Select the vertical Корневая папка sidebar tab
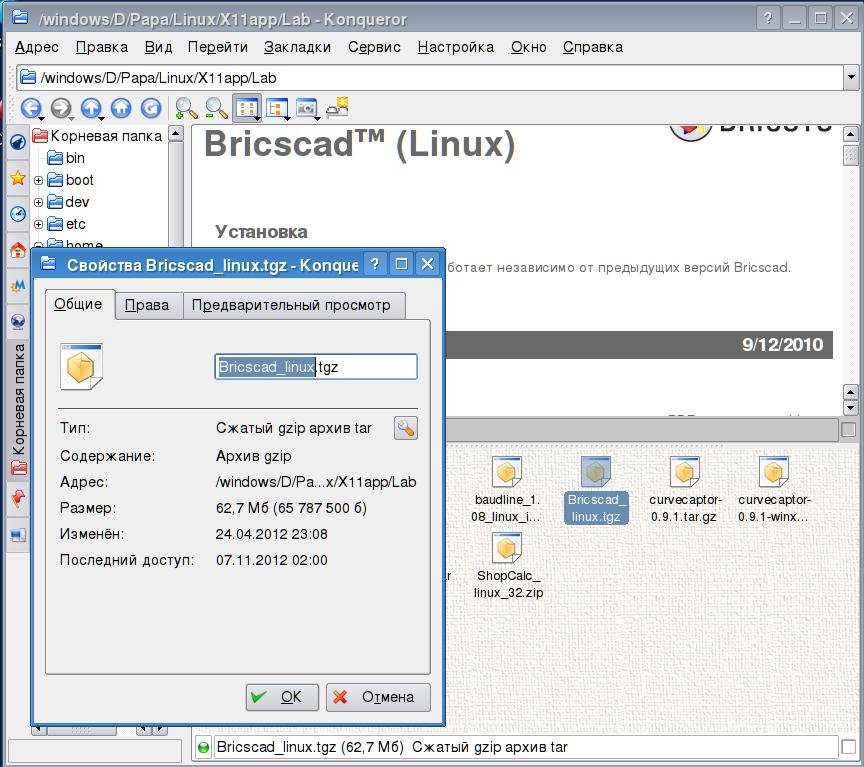This screenshot has width=864, height=767. (x=18, y=410)
